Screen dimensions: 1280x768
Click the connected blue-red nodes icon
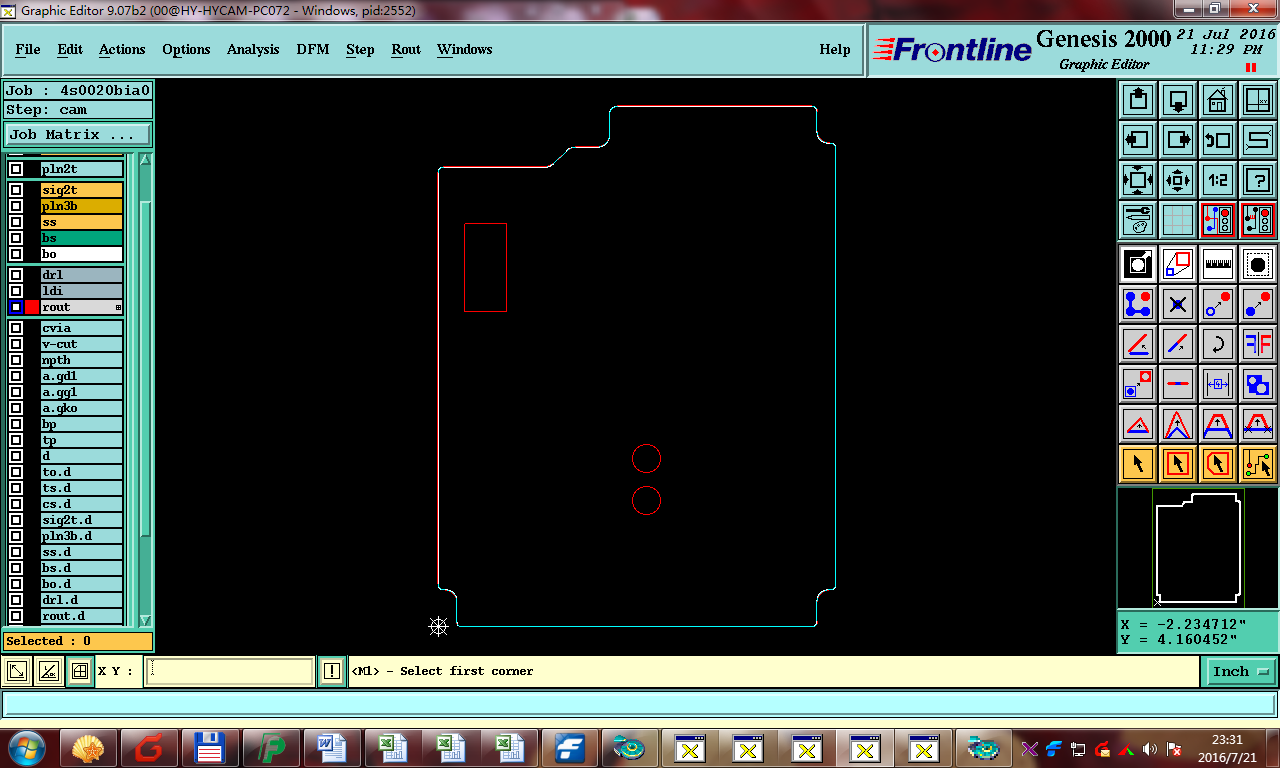click(x=1138, y=304)
